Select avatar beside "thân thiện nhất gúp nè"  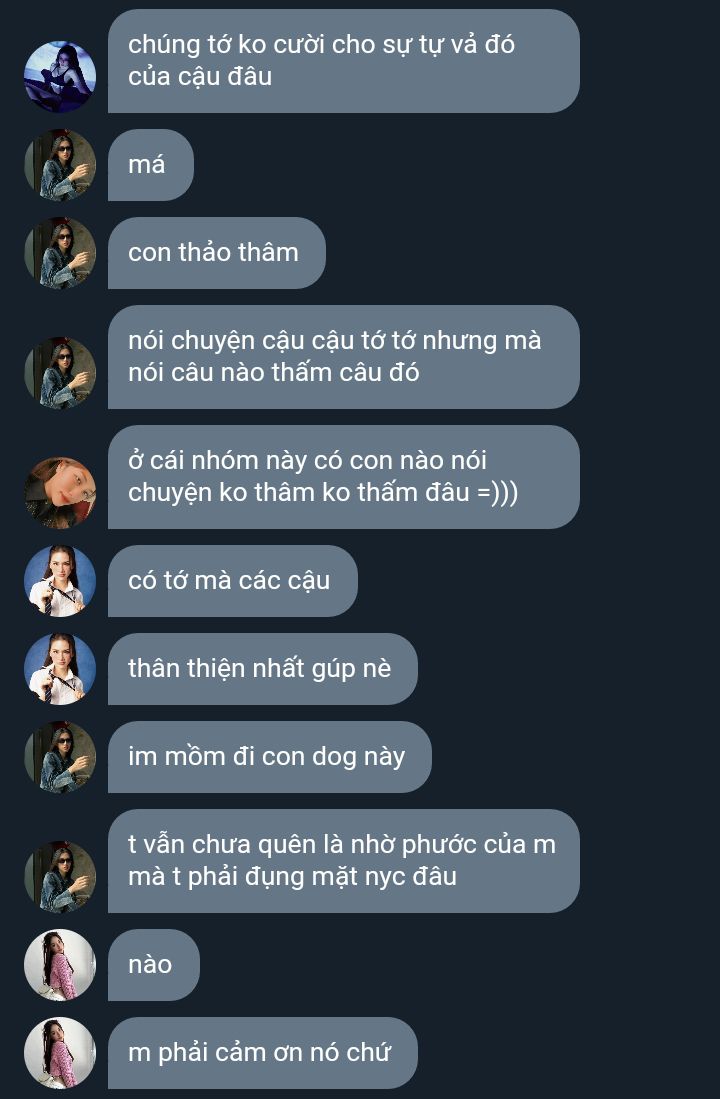[60, 669]
